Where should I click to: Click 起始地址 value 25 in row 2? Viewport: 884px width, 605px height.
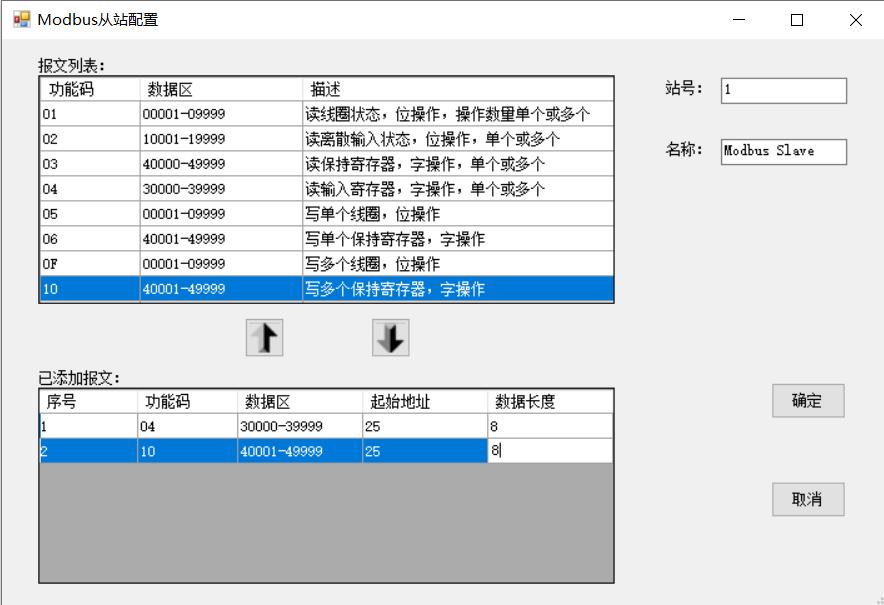pyautogui.click(x=425, y=451)
